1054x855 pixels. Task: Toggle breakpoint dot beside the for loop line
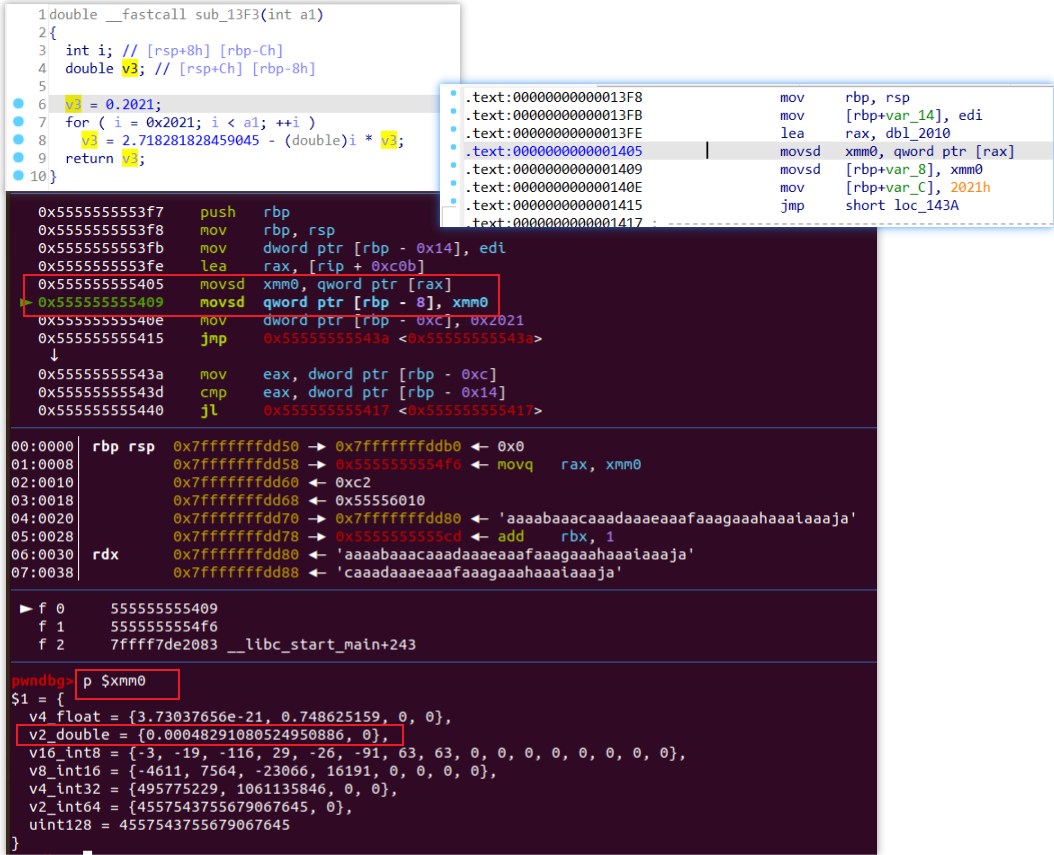click(x=19, y=122)
